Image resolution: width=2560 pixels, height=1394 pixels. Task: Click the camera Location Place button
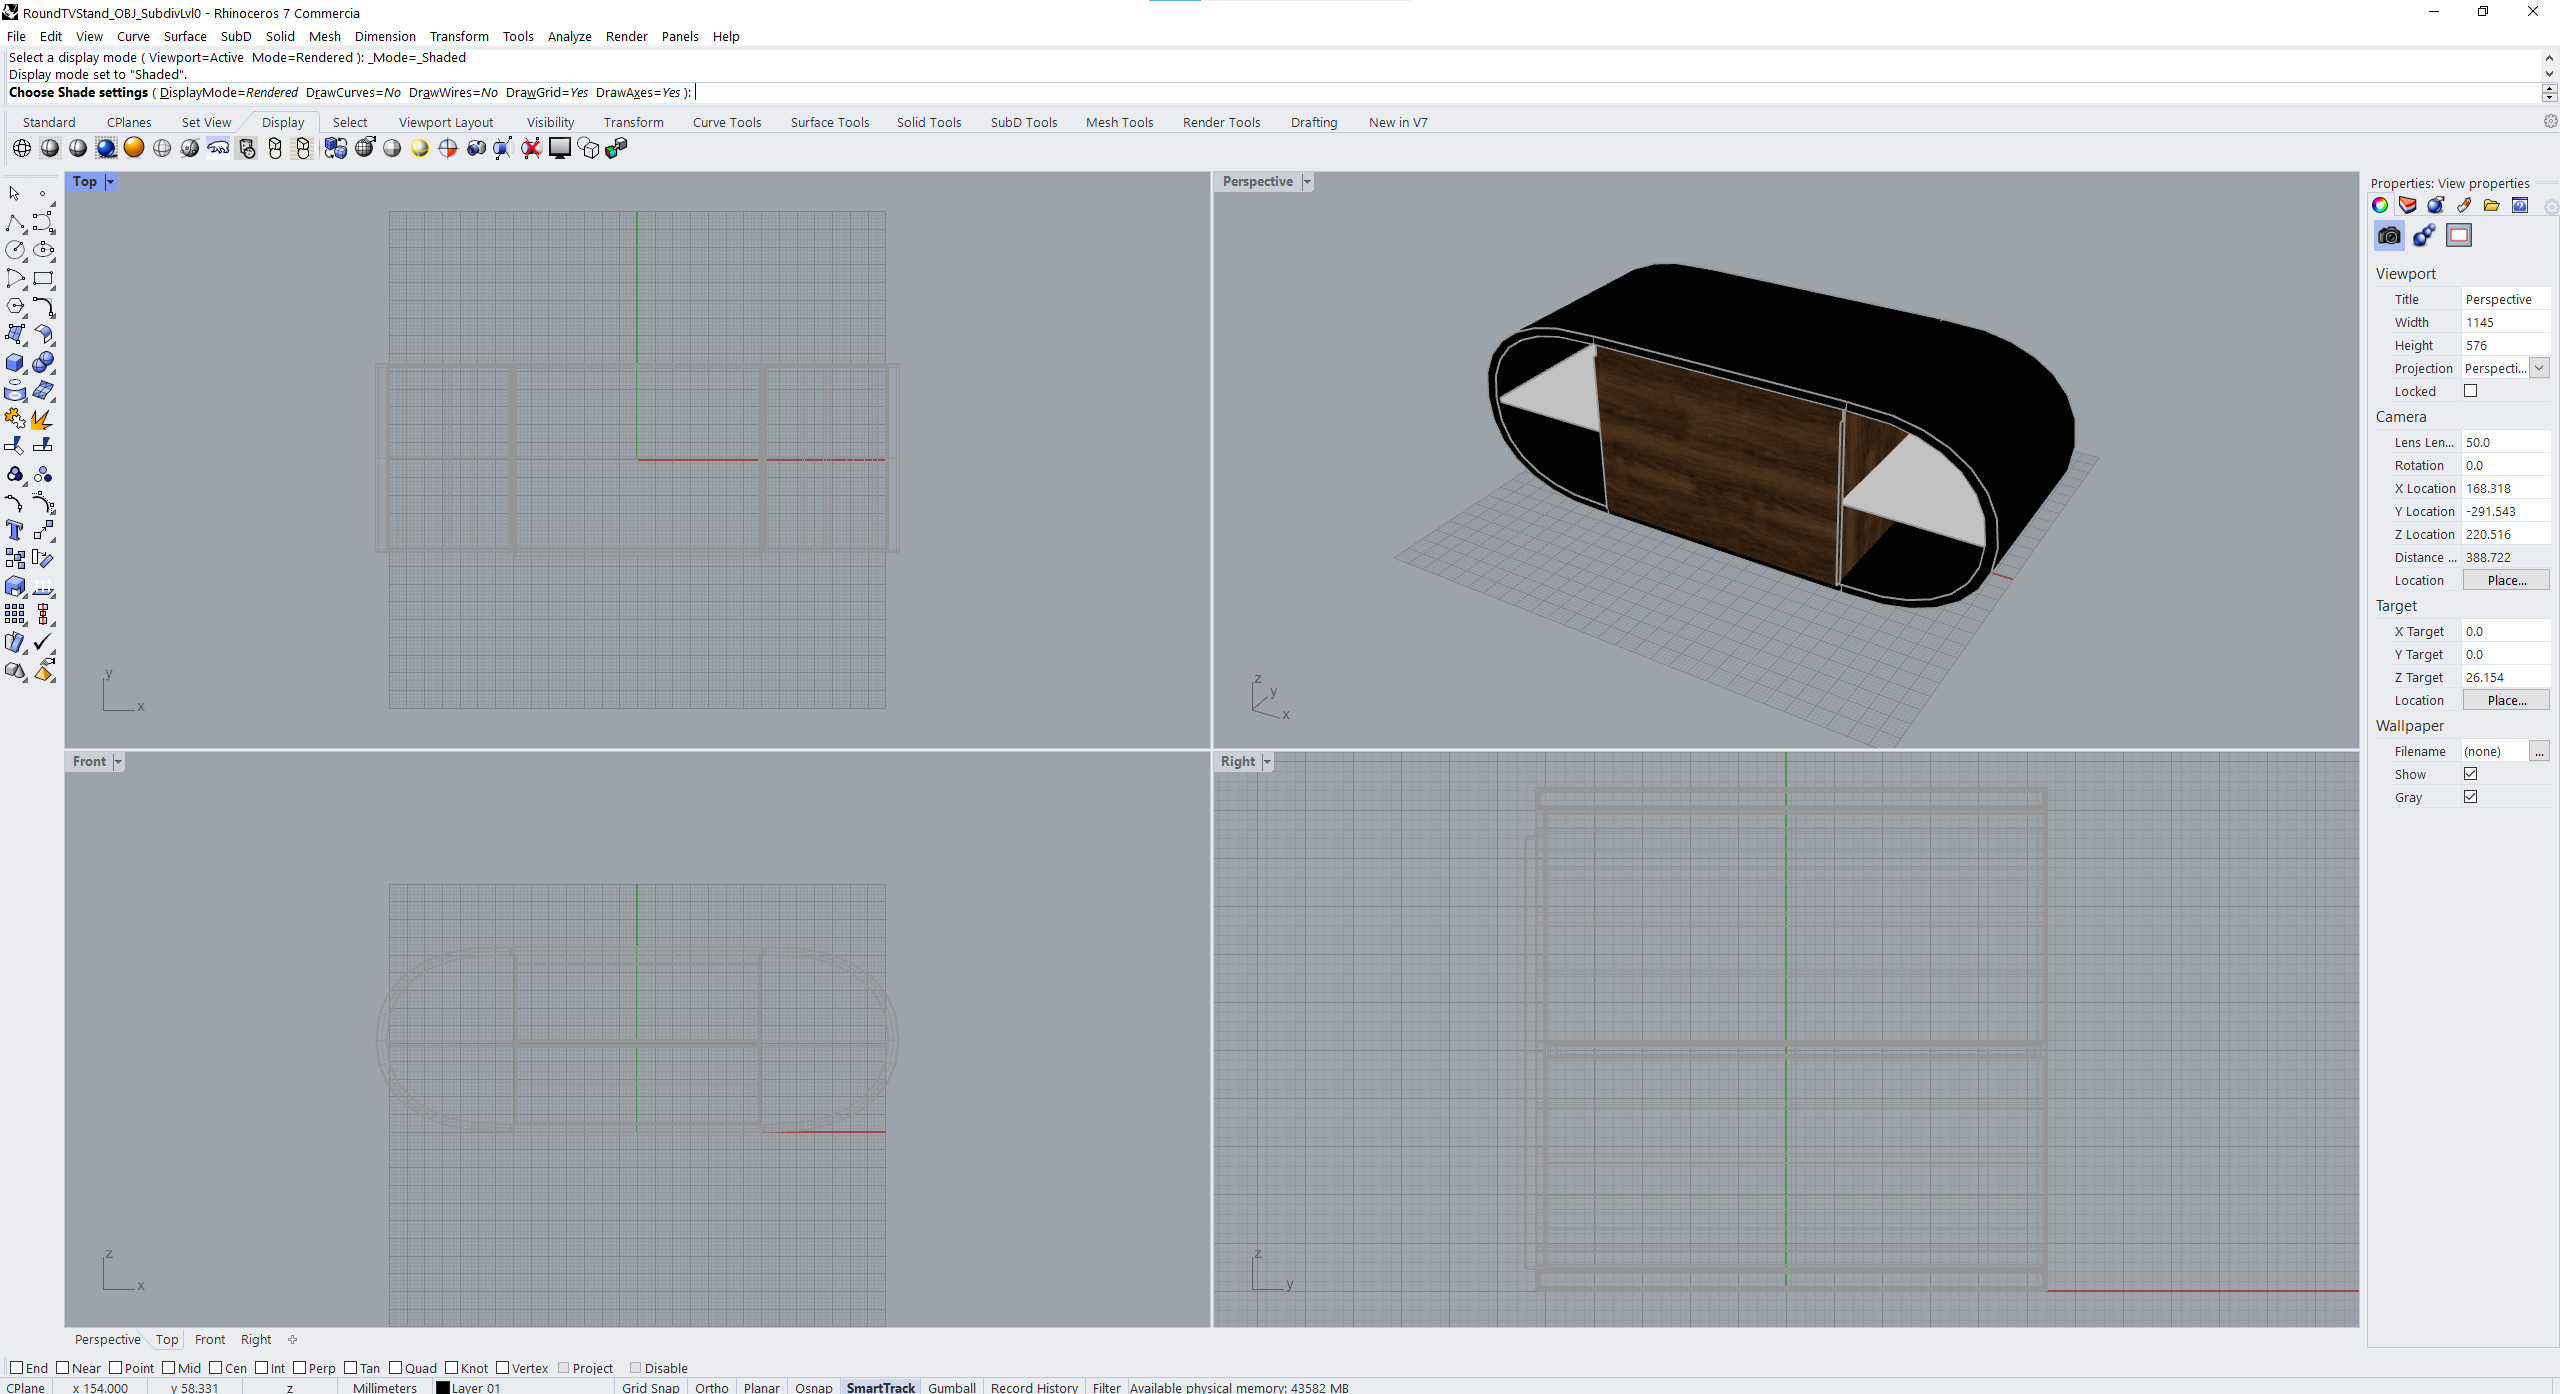tap(2505, 580)
